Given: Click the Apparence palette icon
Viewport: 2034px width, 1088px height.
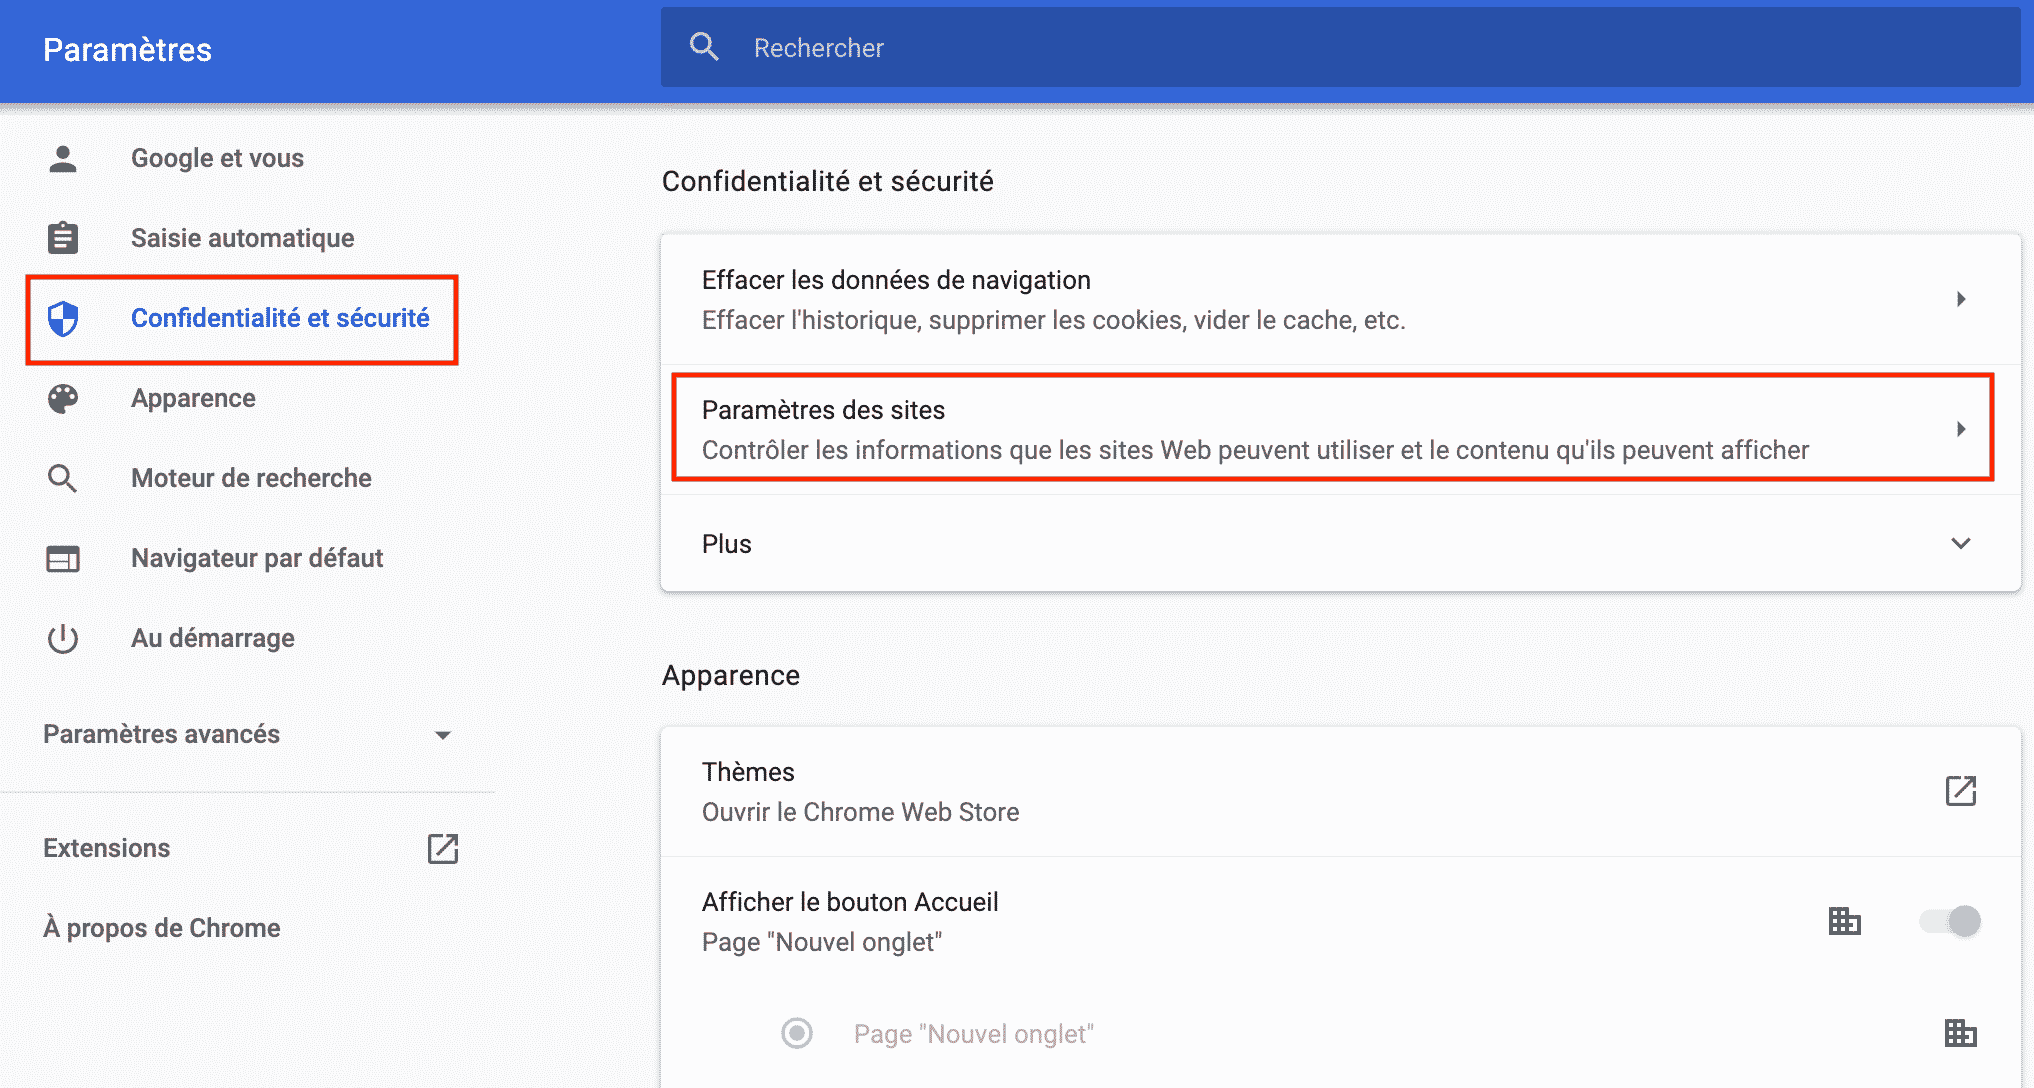Looking at the screenshot, I should (63, 399).
